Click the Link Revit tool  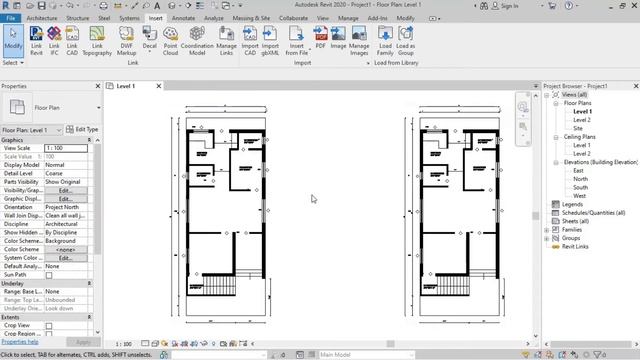tap(36, 41)
